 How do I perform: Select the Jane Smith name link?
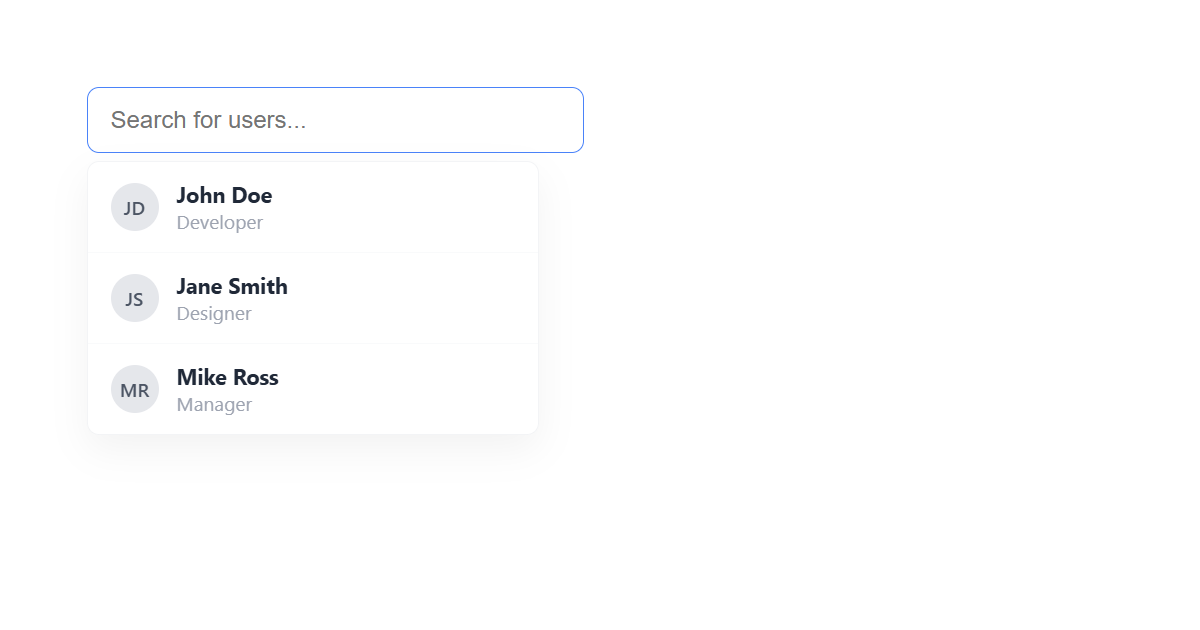[231, 287]
